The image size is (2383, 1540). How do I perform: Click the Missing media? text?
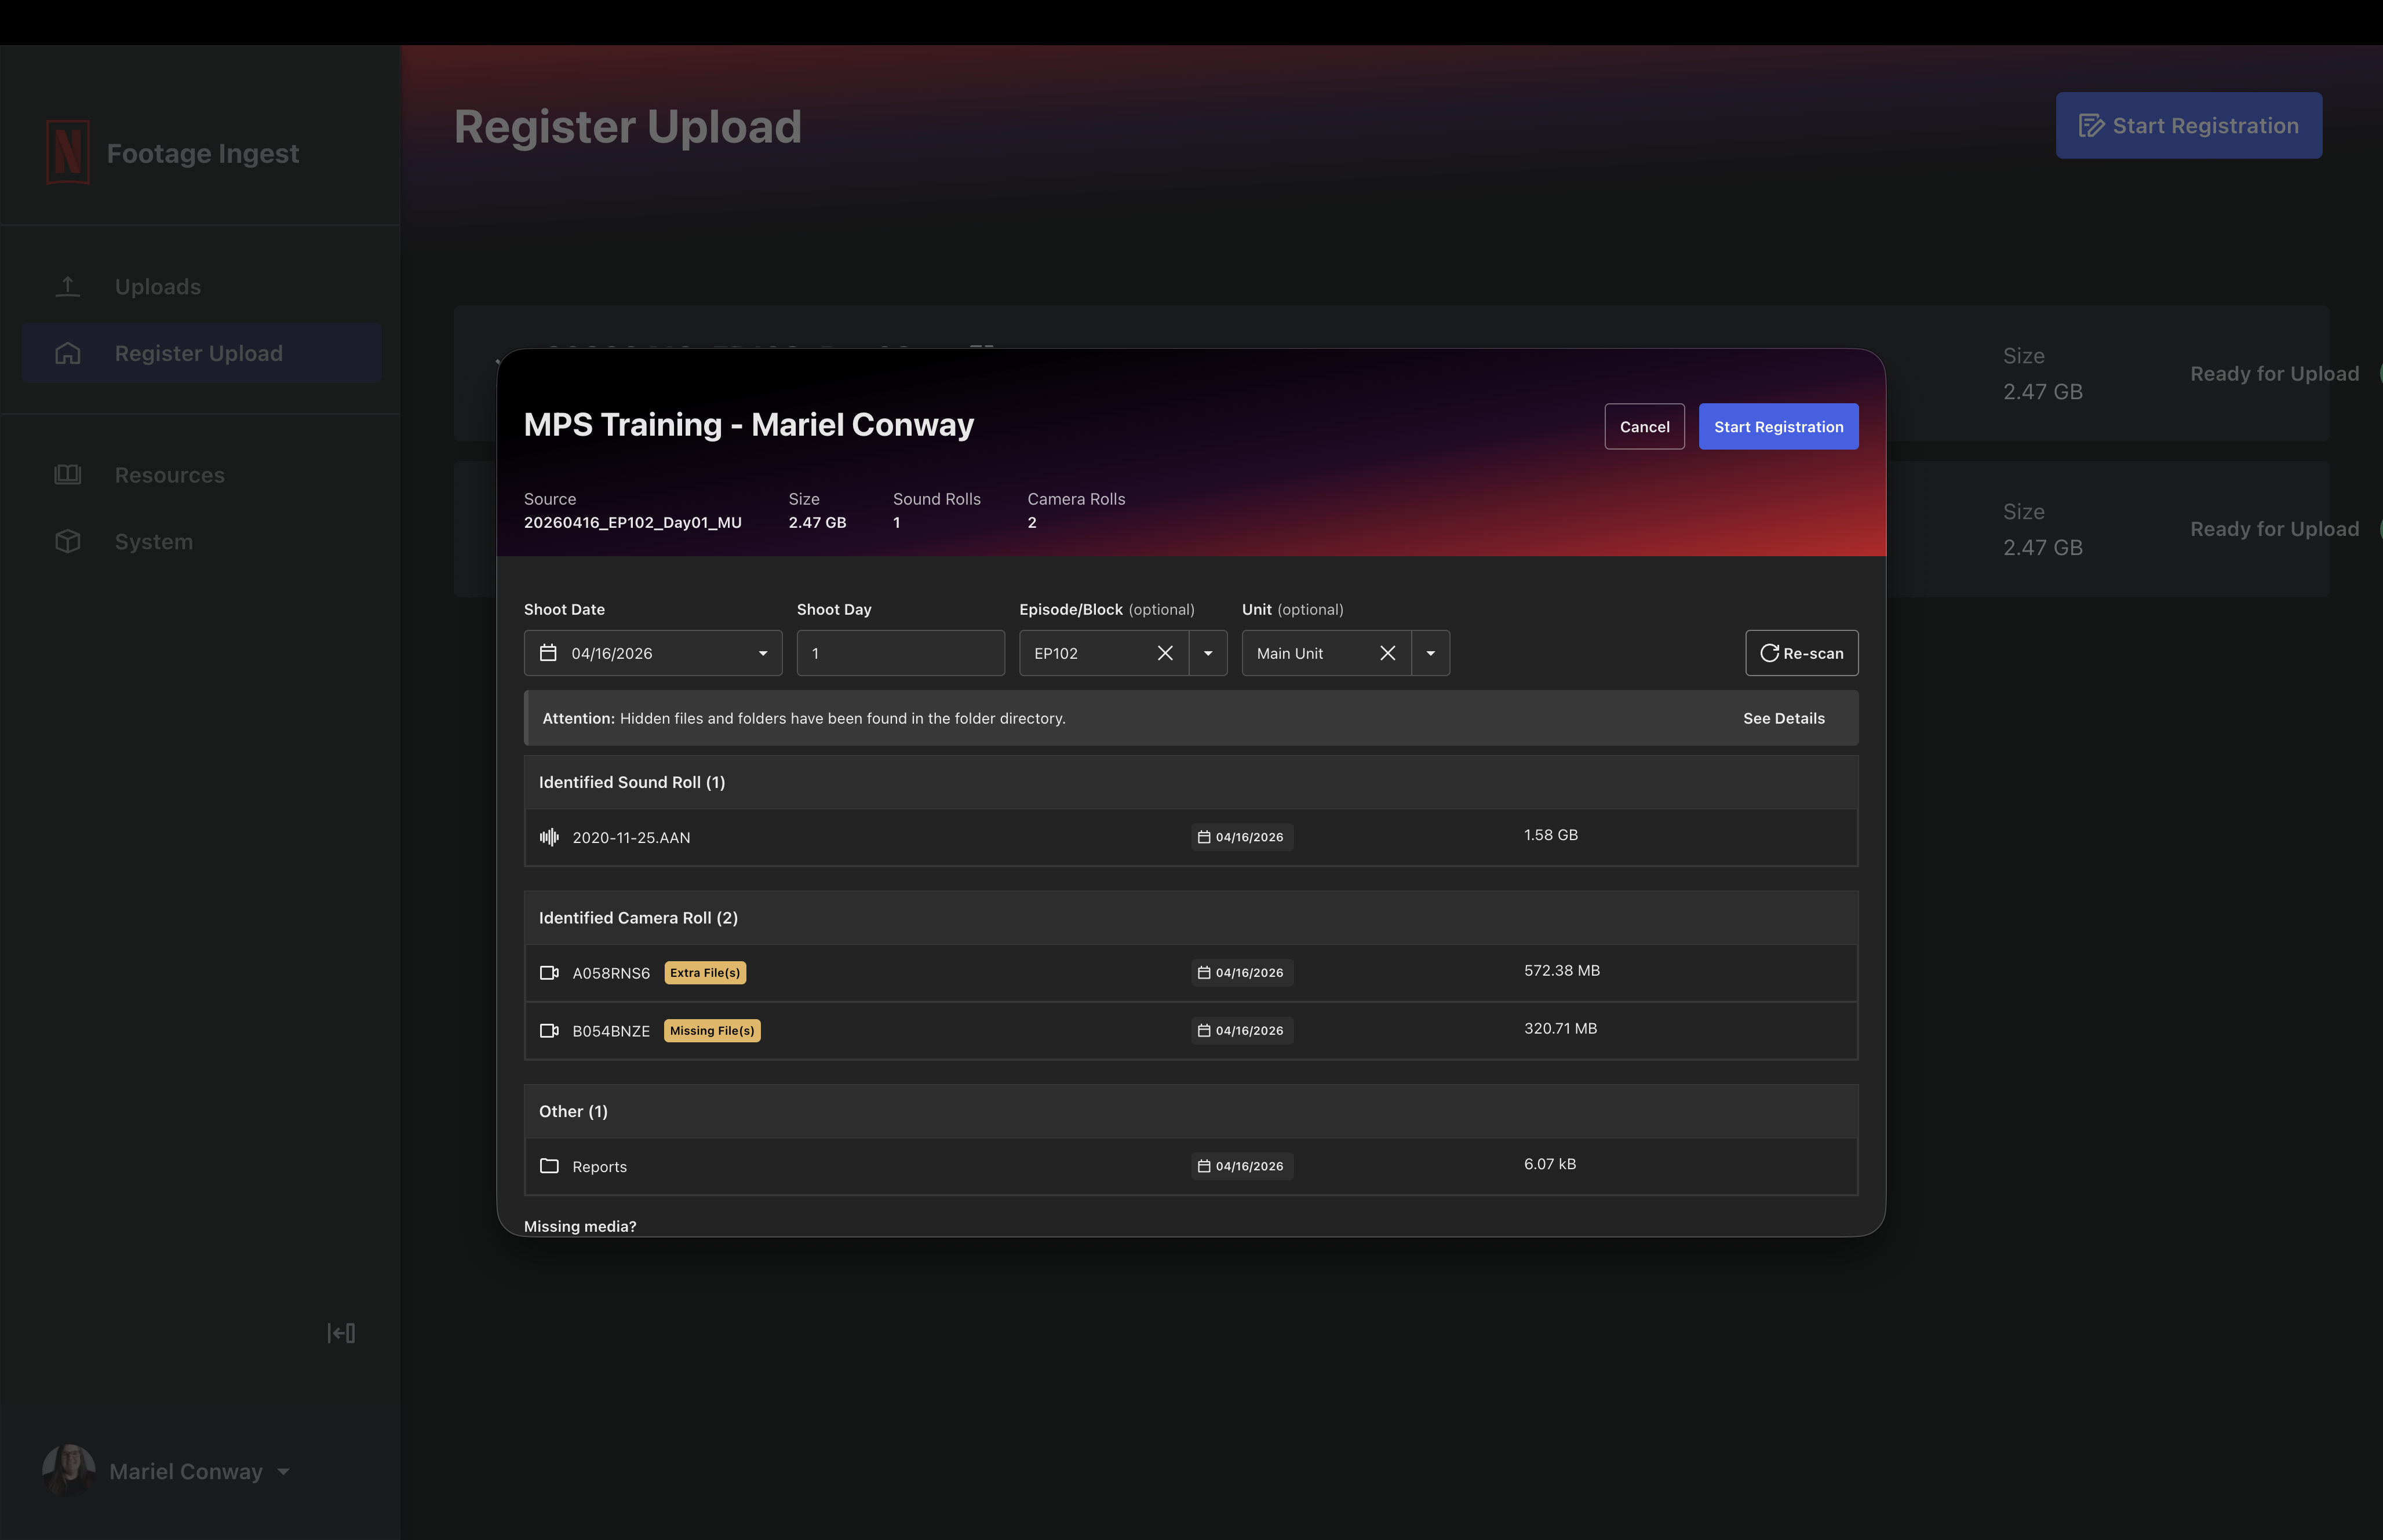point(580,1226)
